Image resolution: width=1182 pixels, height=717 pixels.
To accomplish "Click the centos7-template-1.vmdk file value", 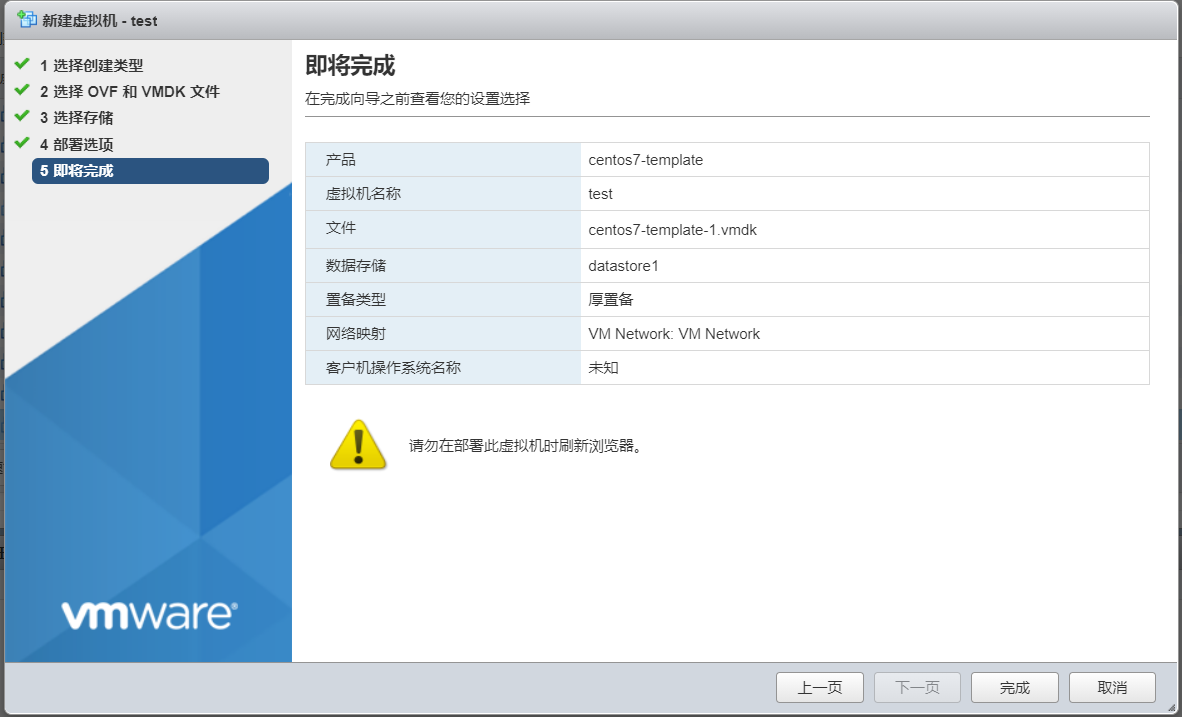I will tap(672, 230).
